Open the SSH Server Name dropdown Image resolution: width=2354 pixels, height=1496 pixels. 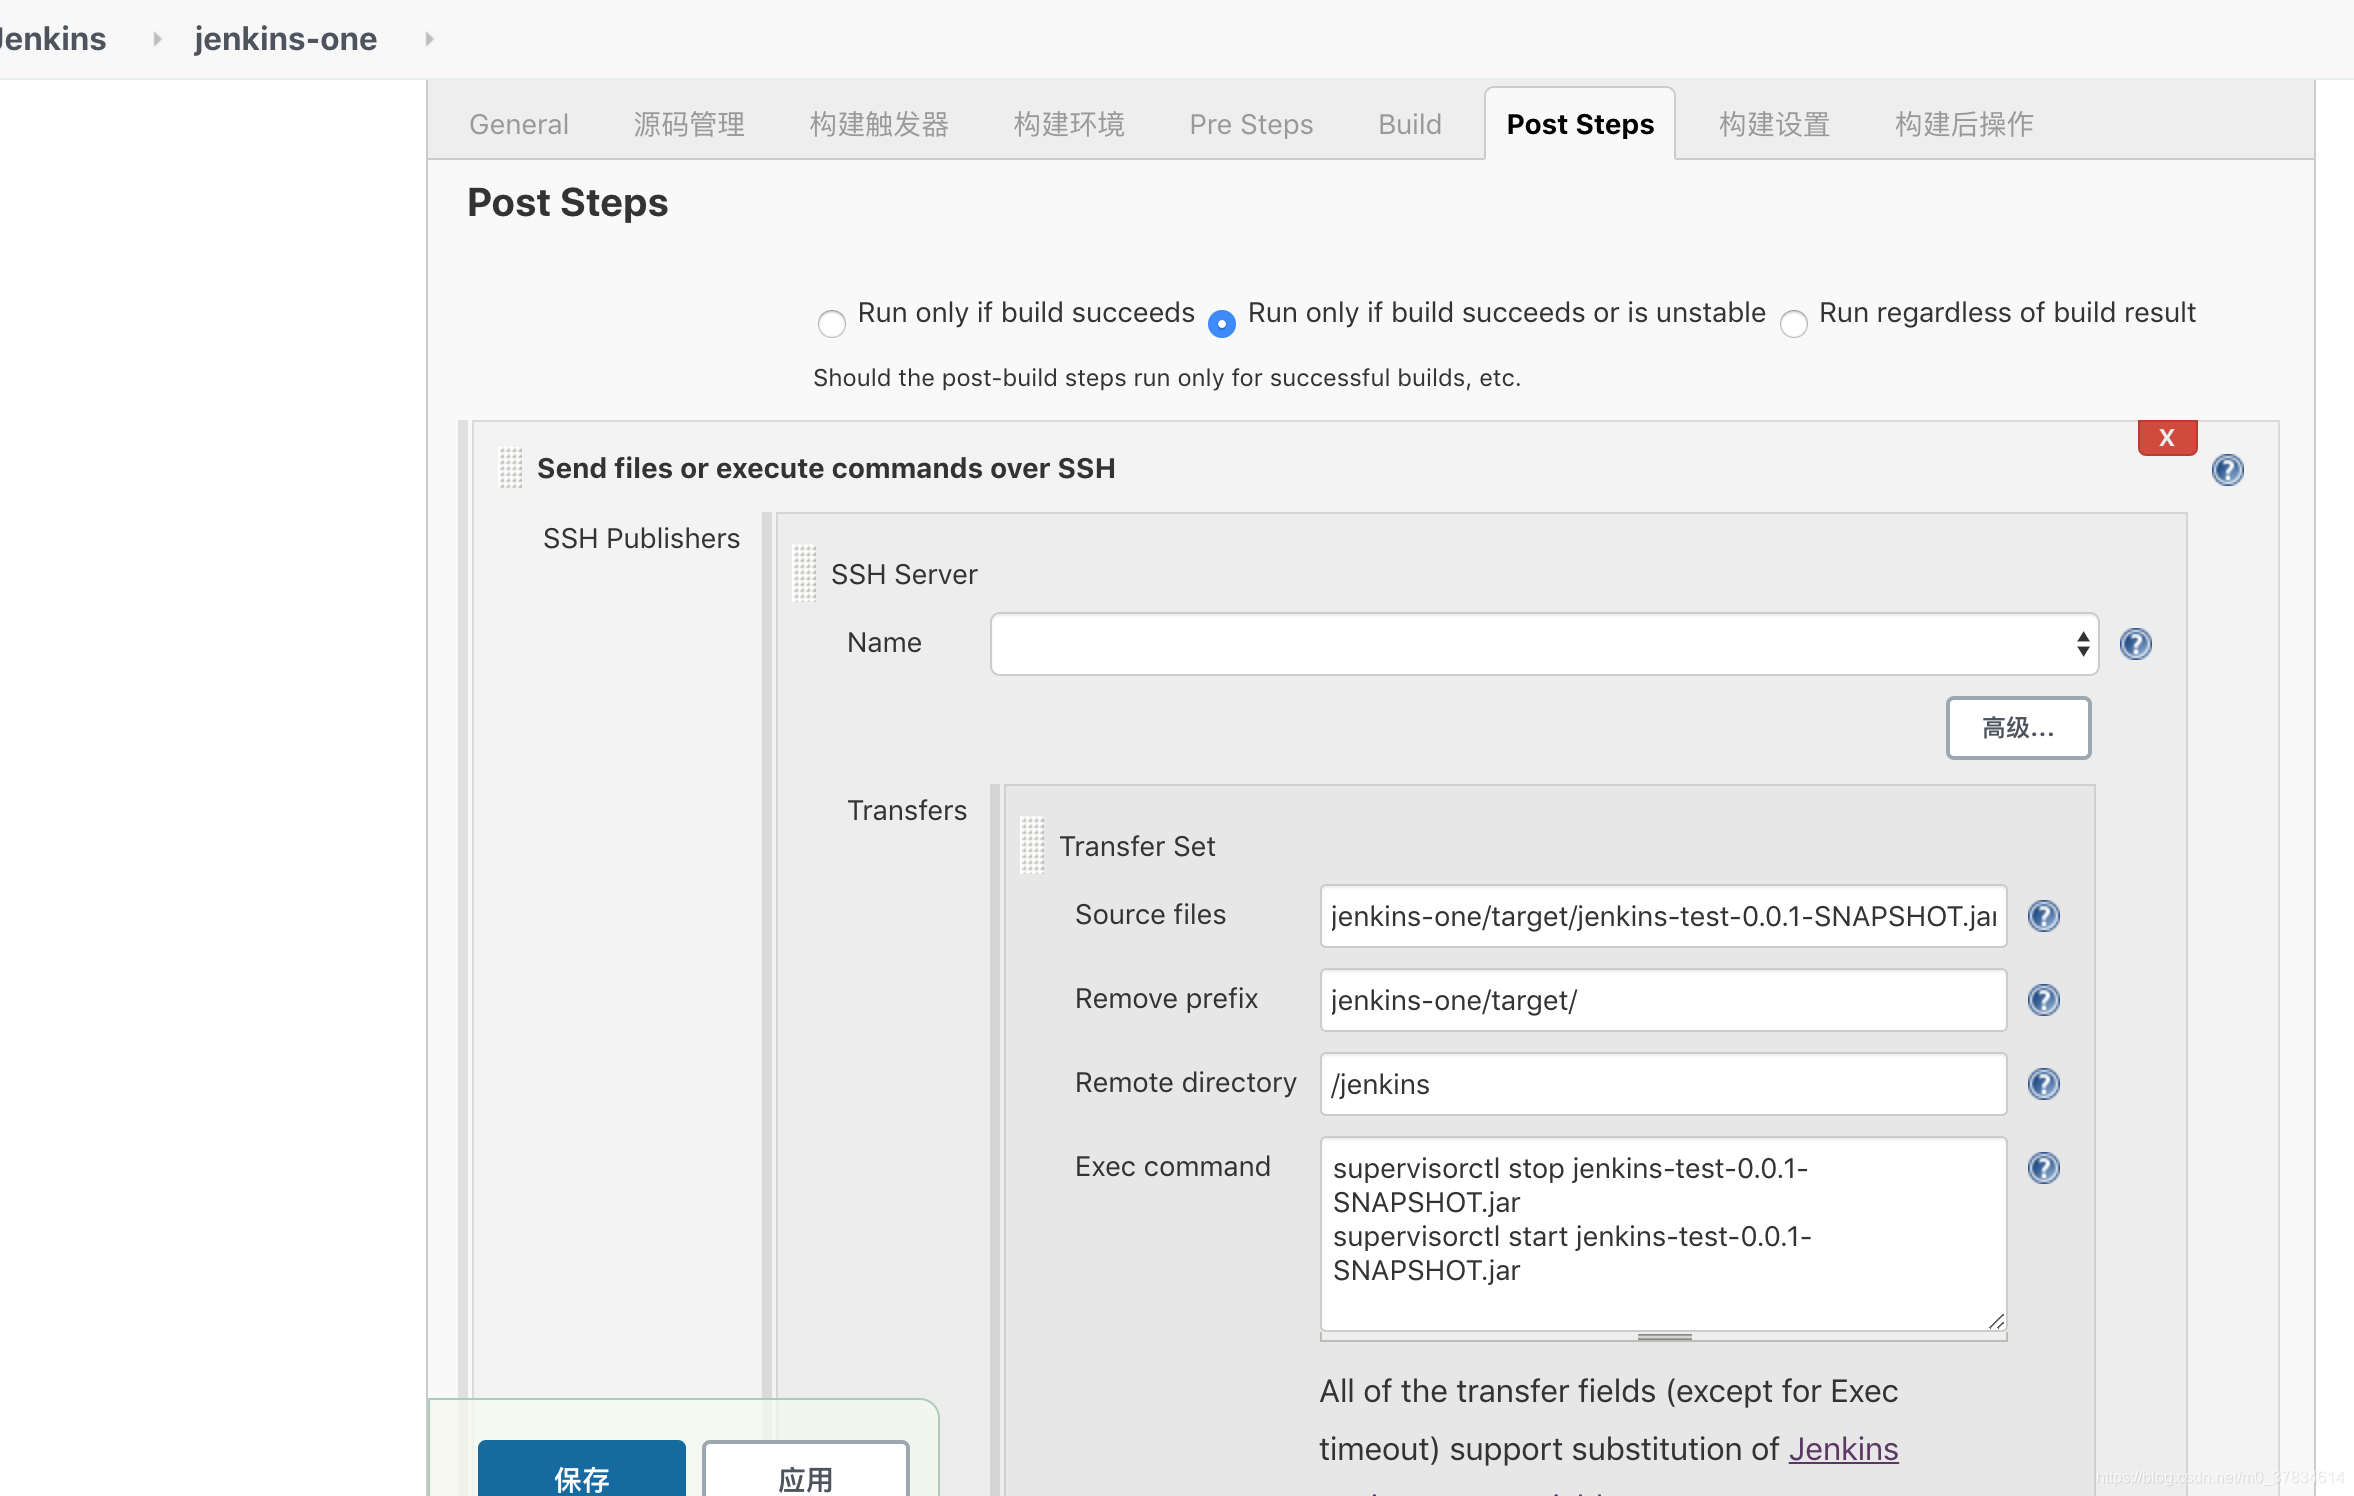coord(1543,644)
